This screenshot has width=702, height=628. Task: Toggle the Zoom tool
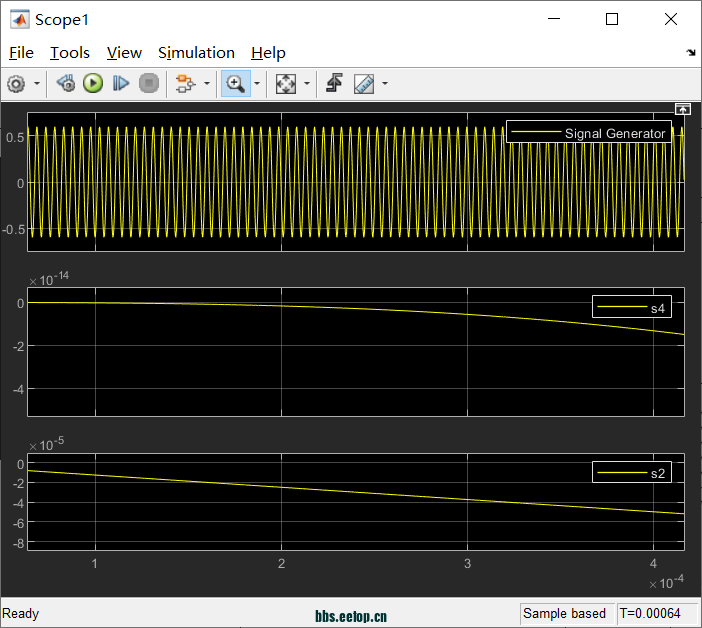coord(235,84)
